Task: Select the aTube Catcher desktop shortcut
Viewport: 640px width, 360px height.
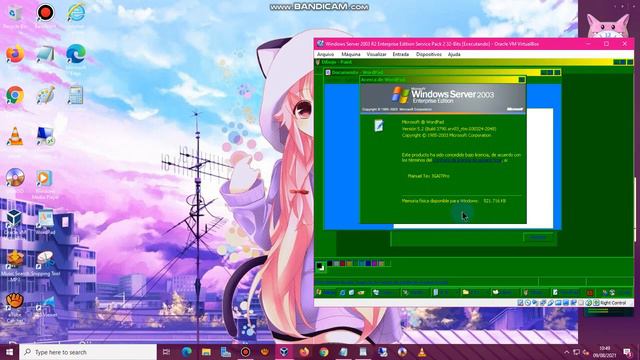Action: point(15,308)
